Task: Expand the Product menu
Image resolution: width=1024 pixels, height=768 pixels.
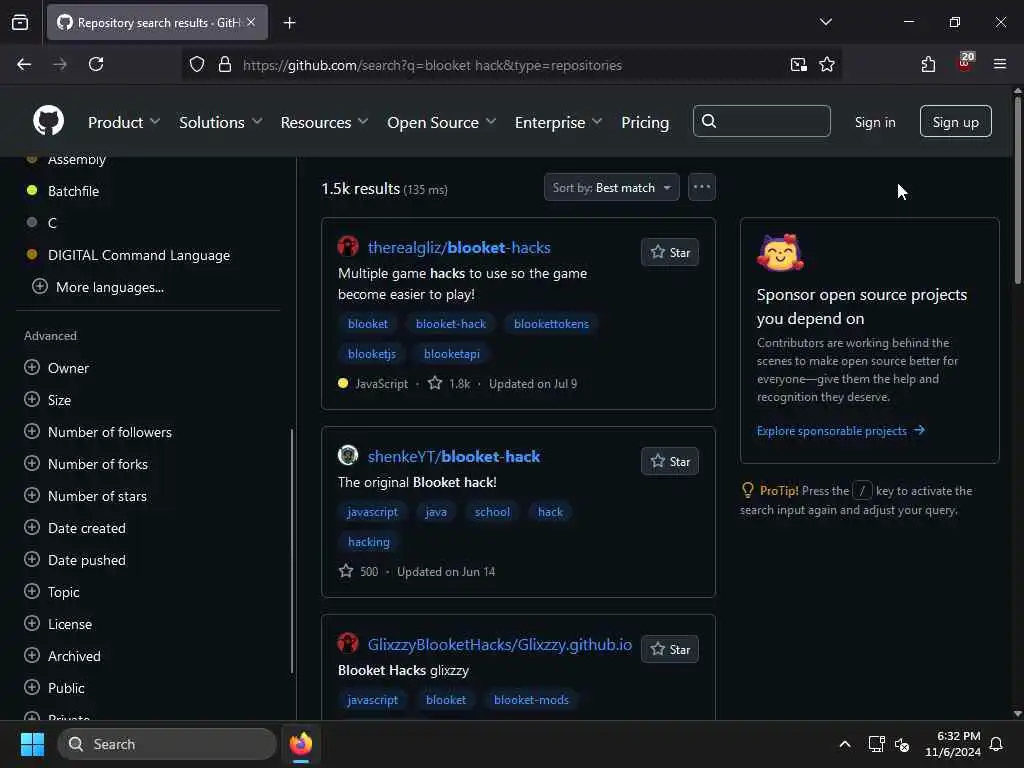Action: coord(123,122)
